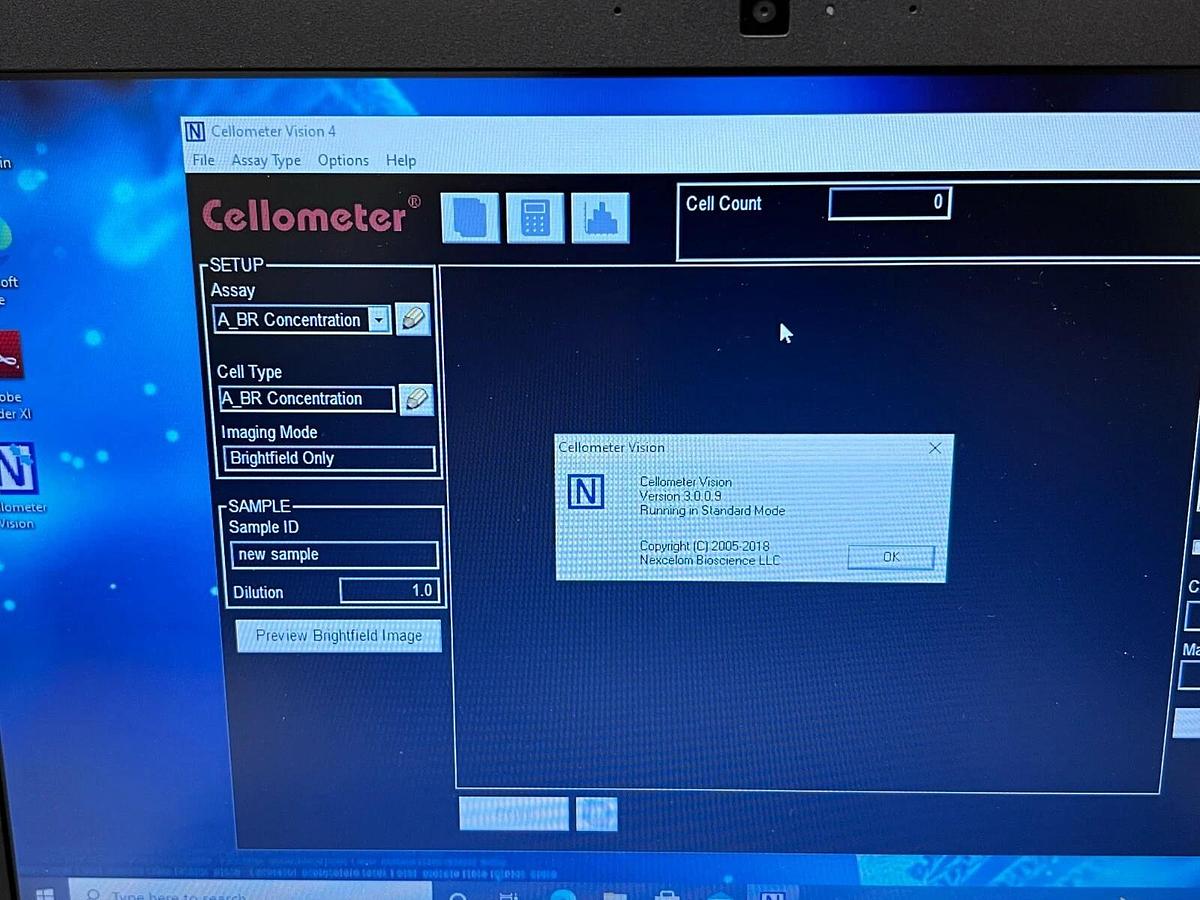This screenshot has width=1200, height=900.
Task: Edit cell type using pencil icon
Action: [x=416, y=399]
